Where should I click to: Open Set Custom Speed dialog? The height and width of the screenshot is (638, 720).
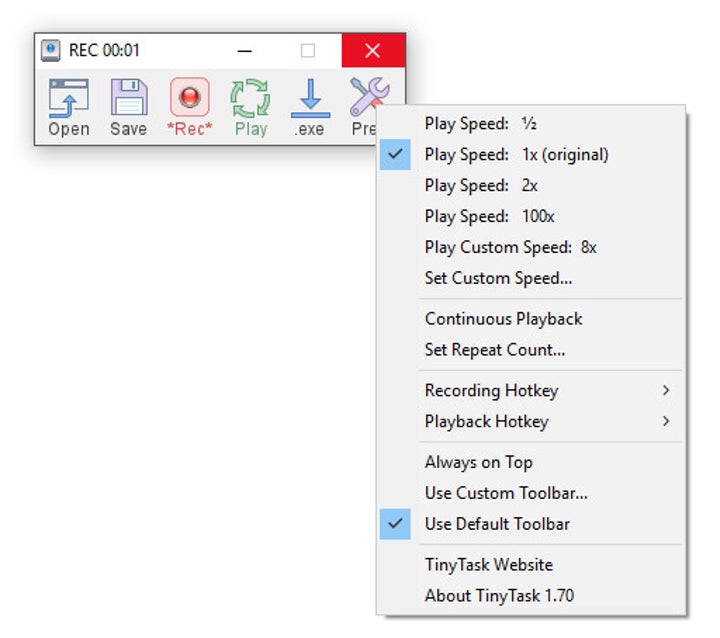click(498, 278)
